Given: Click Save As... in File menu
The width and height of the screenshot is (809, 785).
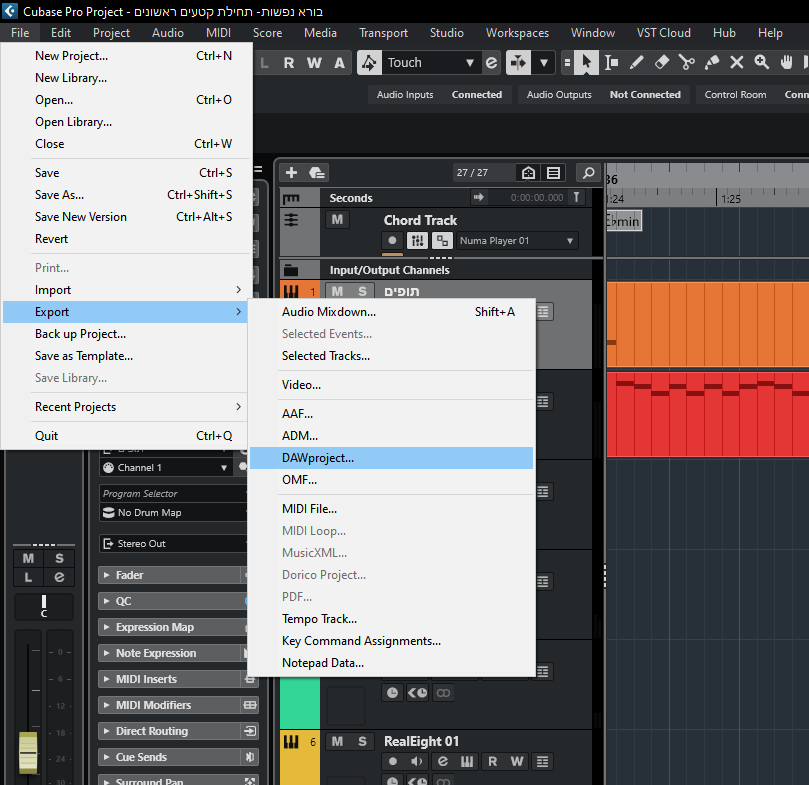Looking at the screenshot, I should [x=126, y=195].
